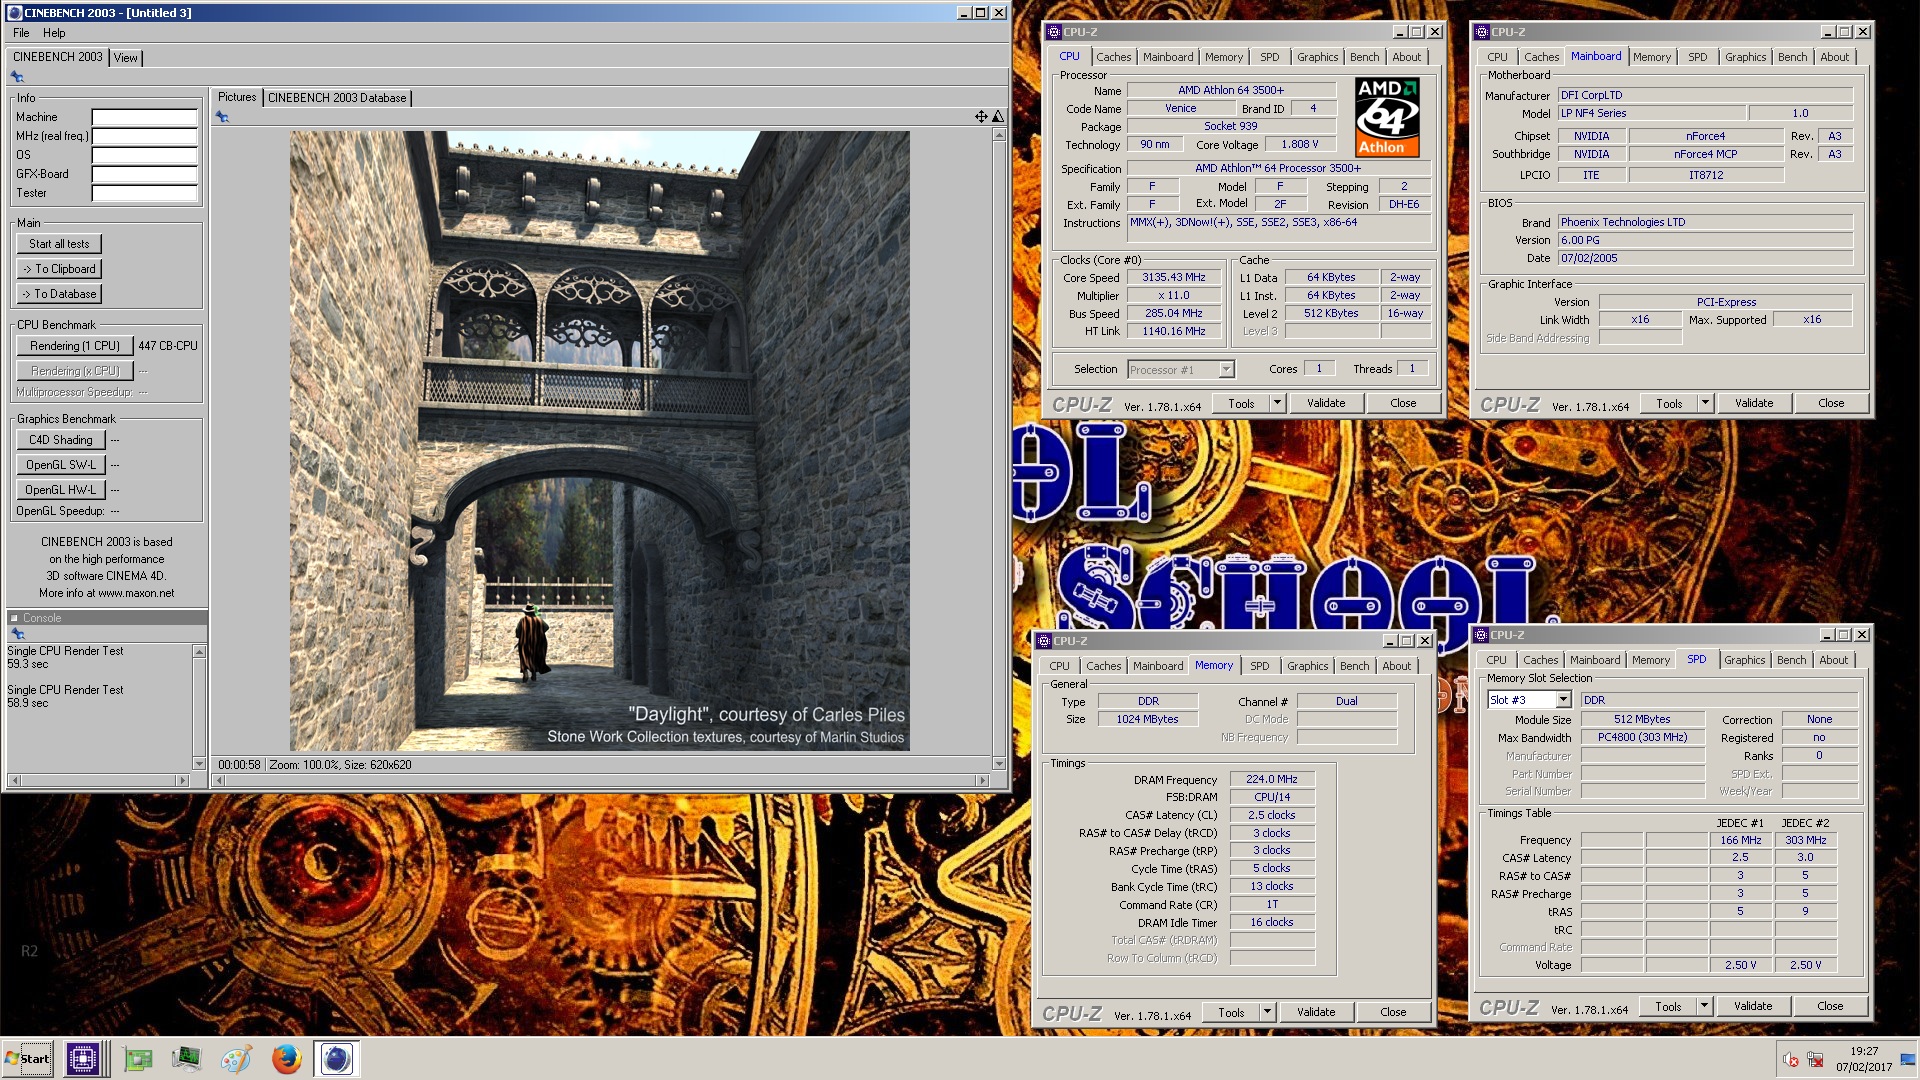Open SPD tab in CPU-Z Memory window
Image resolution: width=1920 pixels, height=1080 pixels.
[x=1259, y=666]
